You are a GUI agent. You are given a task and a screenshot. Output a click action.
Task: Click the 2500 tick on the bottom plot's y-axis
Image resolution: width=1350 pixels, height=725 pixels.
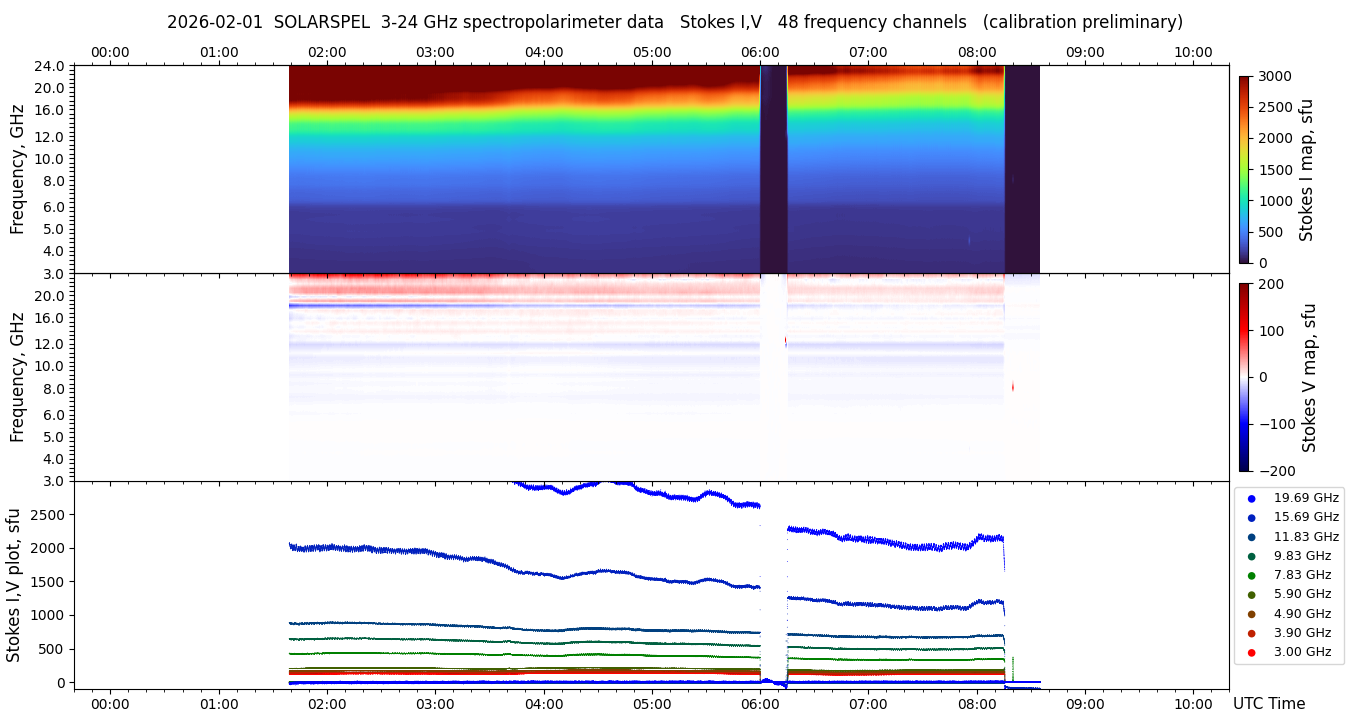(51, 515)
